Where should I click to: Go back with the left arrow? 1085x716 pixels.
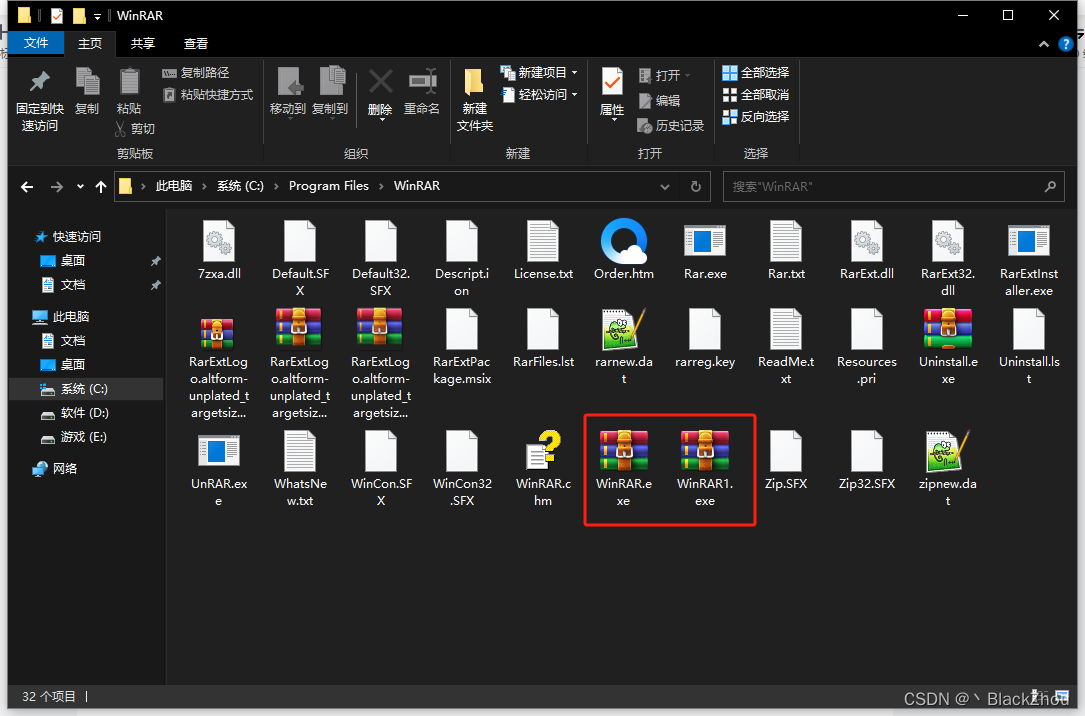pyautogui.click(x=27, y=187)
